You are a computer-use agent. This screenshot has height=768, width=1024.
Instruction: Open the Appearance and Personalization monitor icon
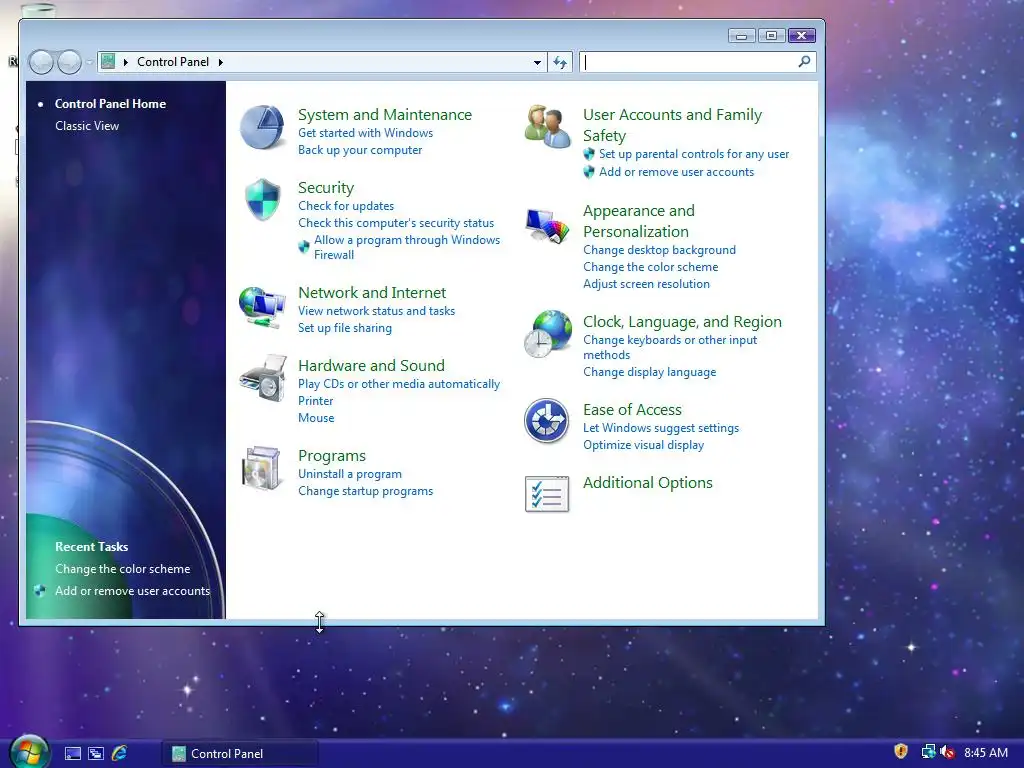point(547,226)
